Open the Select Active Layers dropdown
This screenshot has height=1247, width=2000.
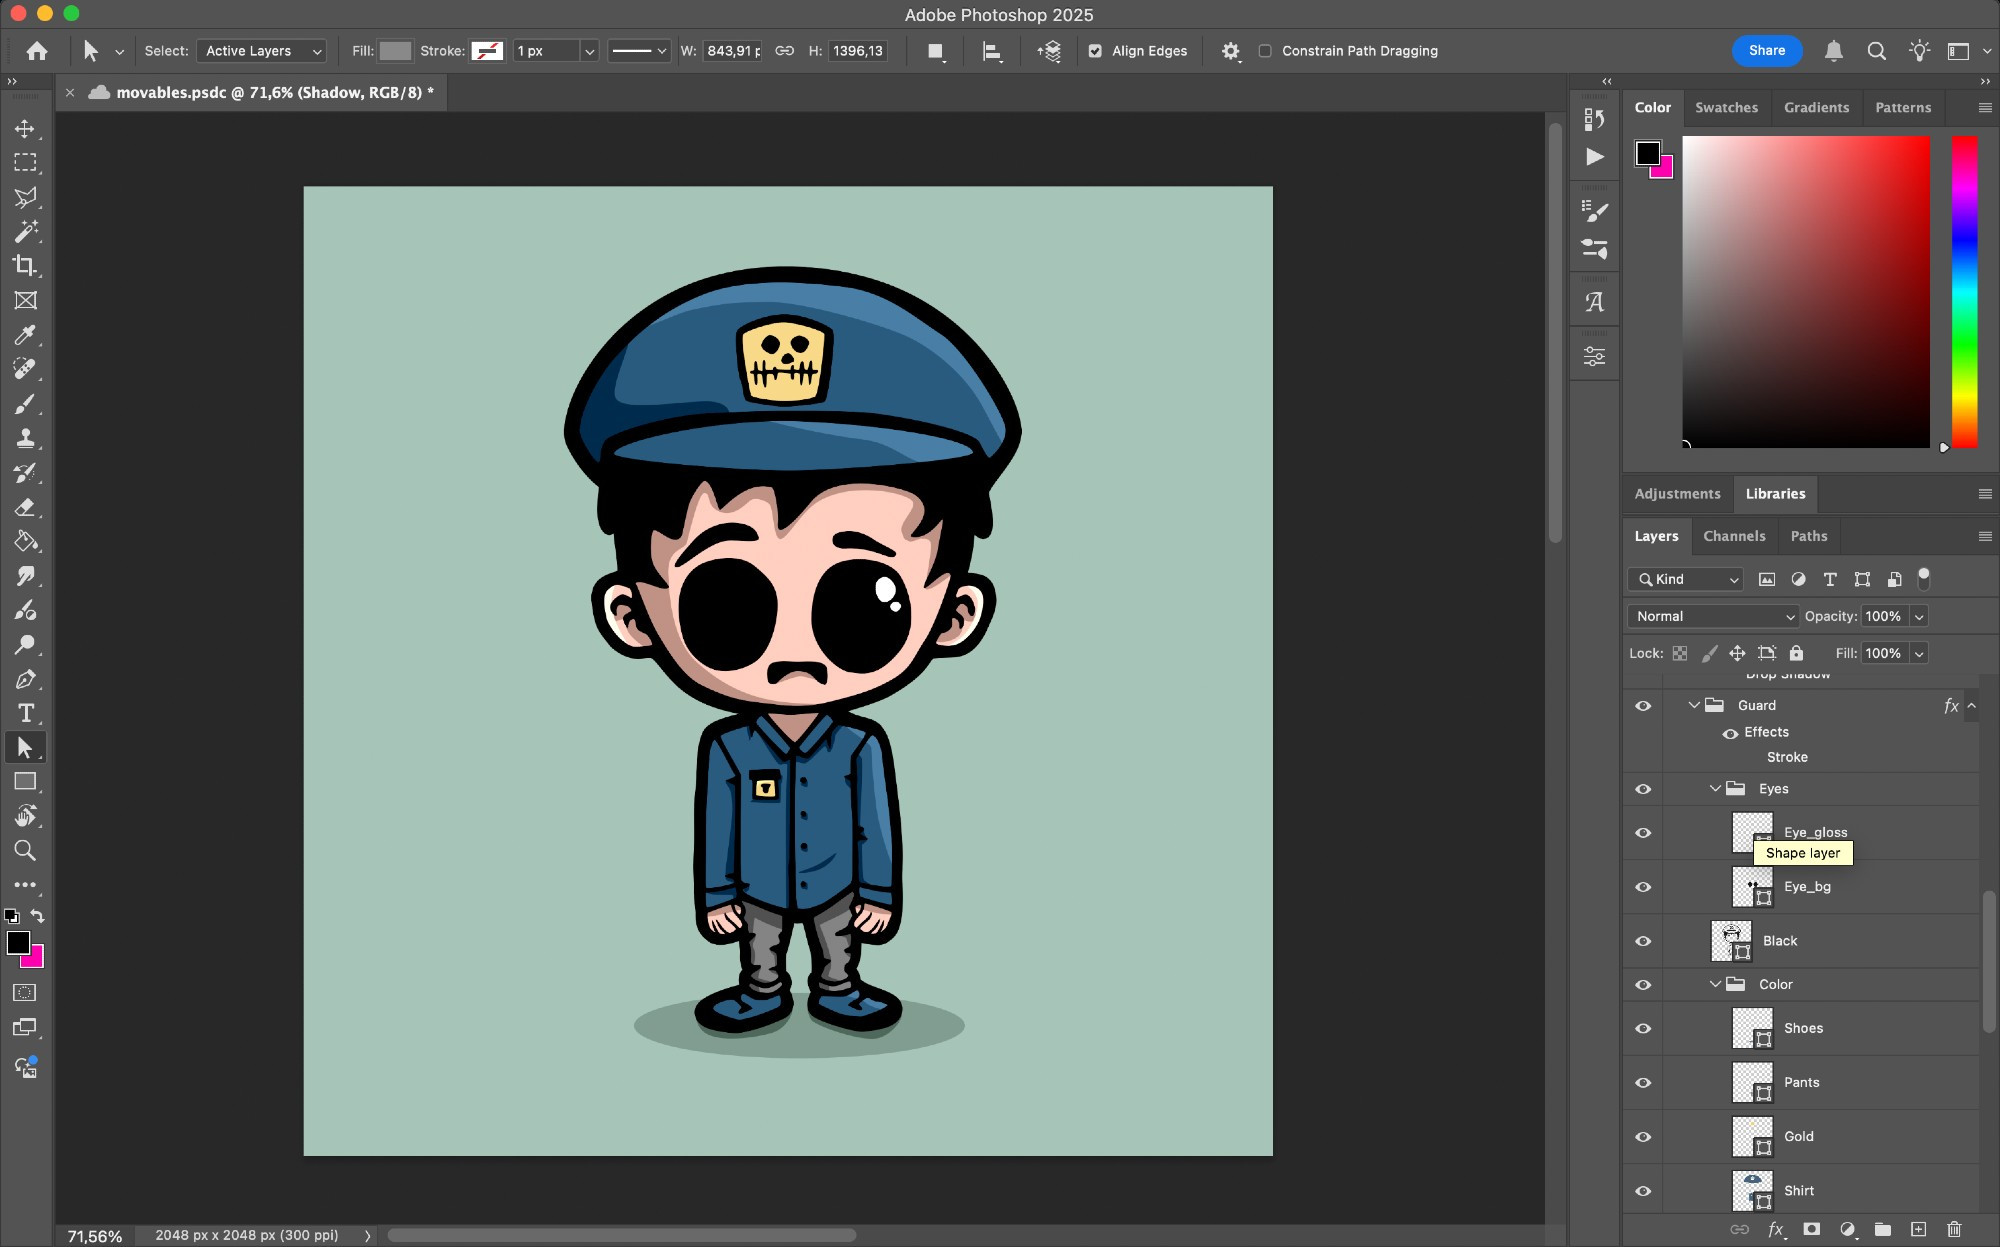pyautogui.click(x=261, y=51)
